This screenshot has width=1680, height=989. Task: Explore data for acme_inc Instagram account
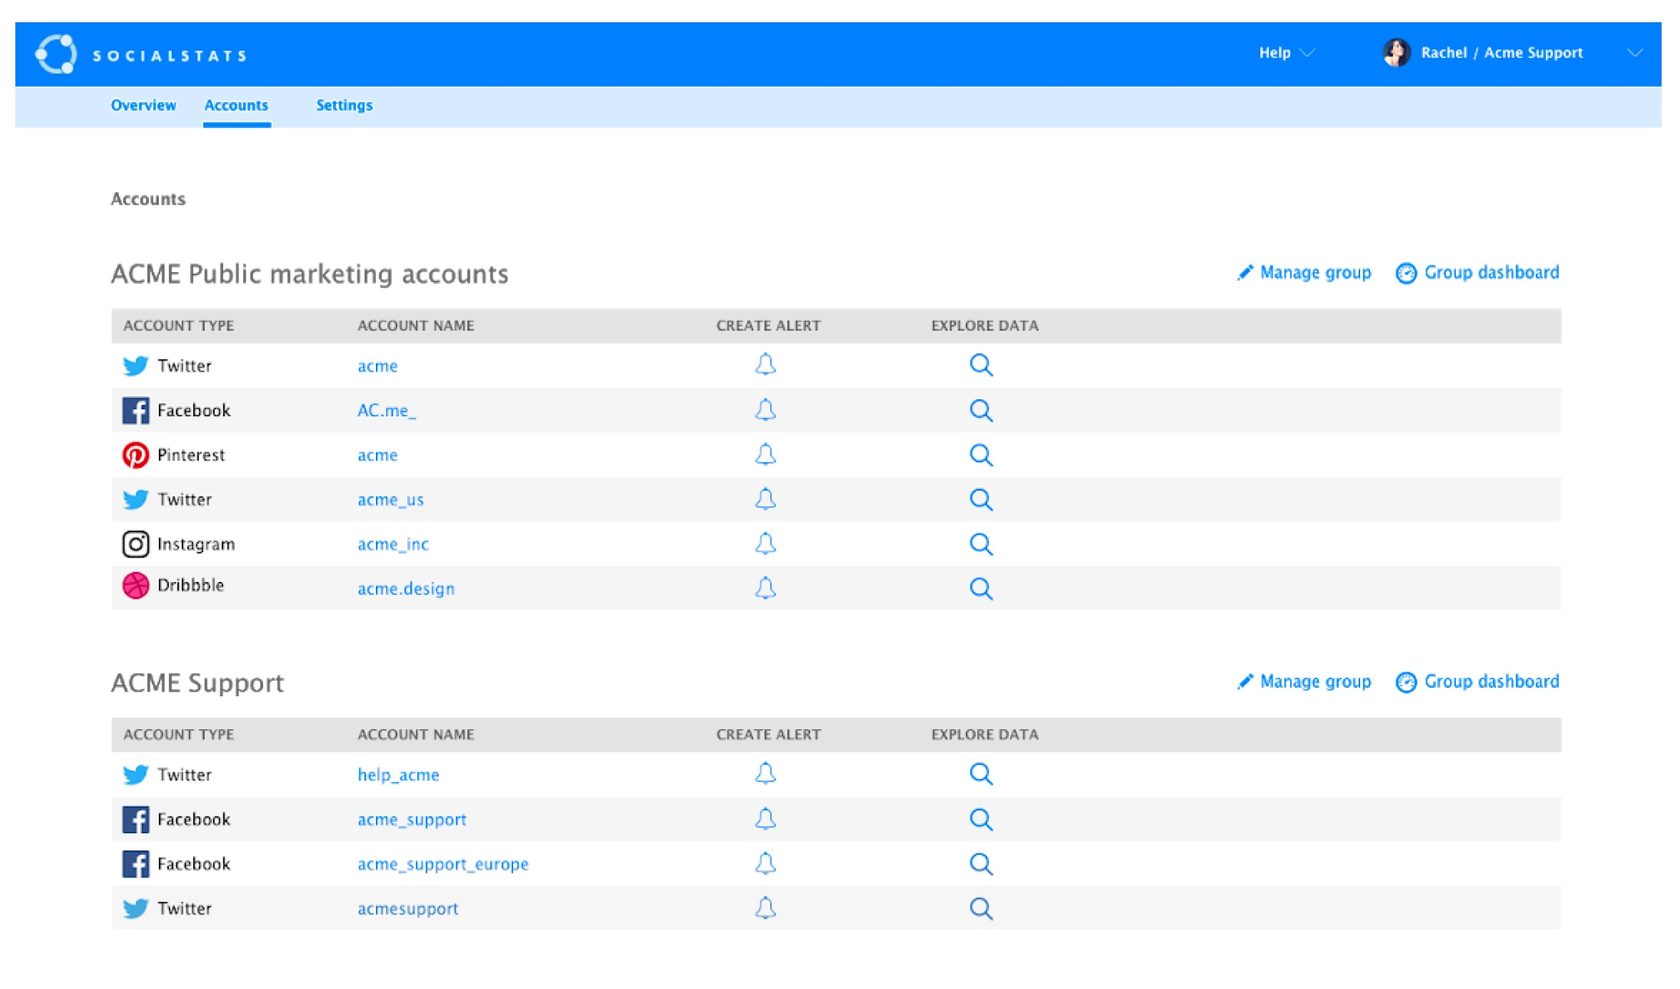(981, 544)
